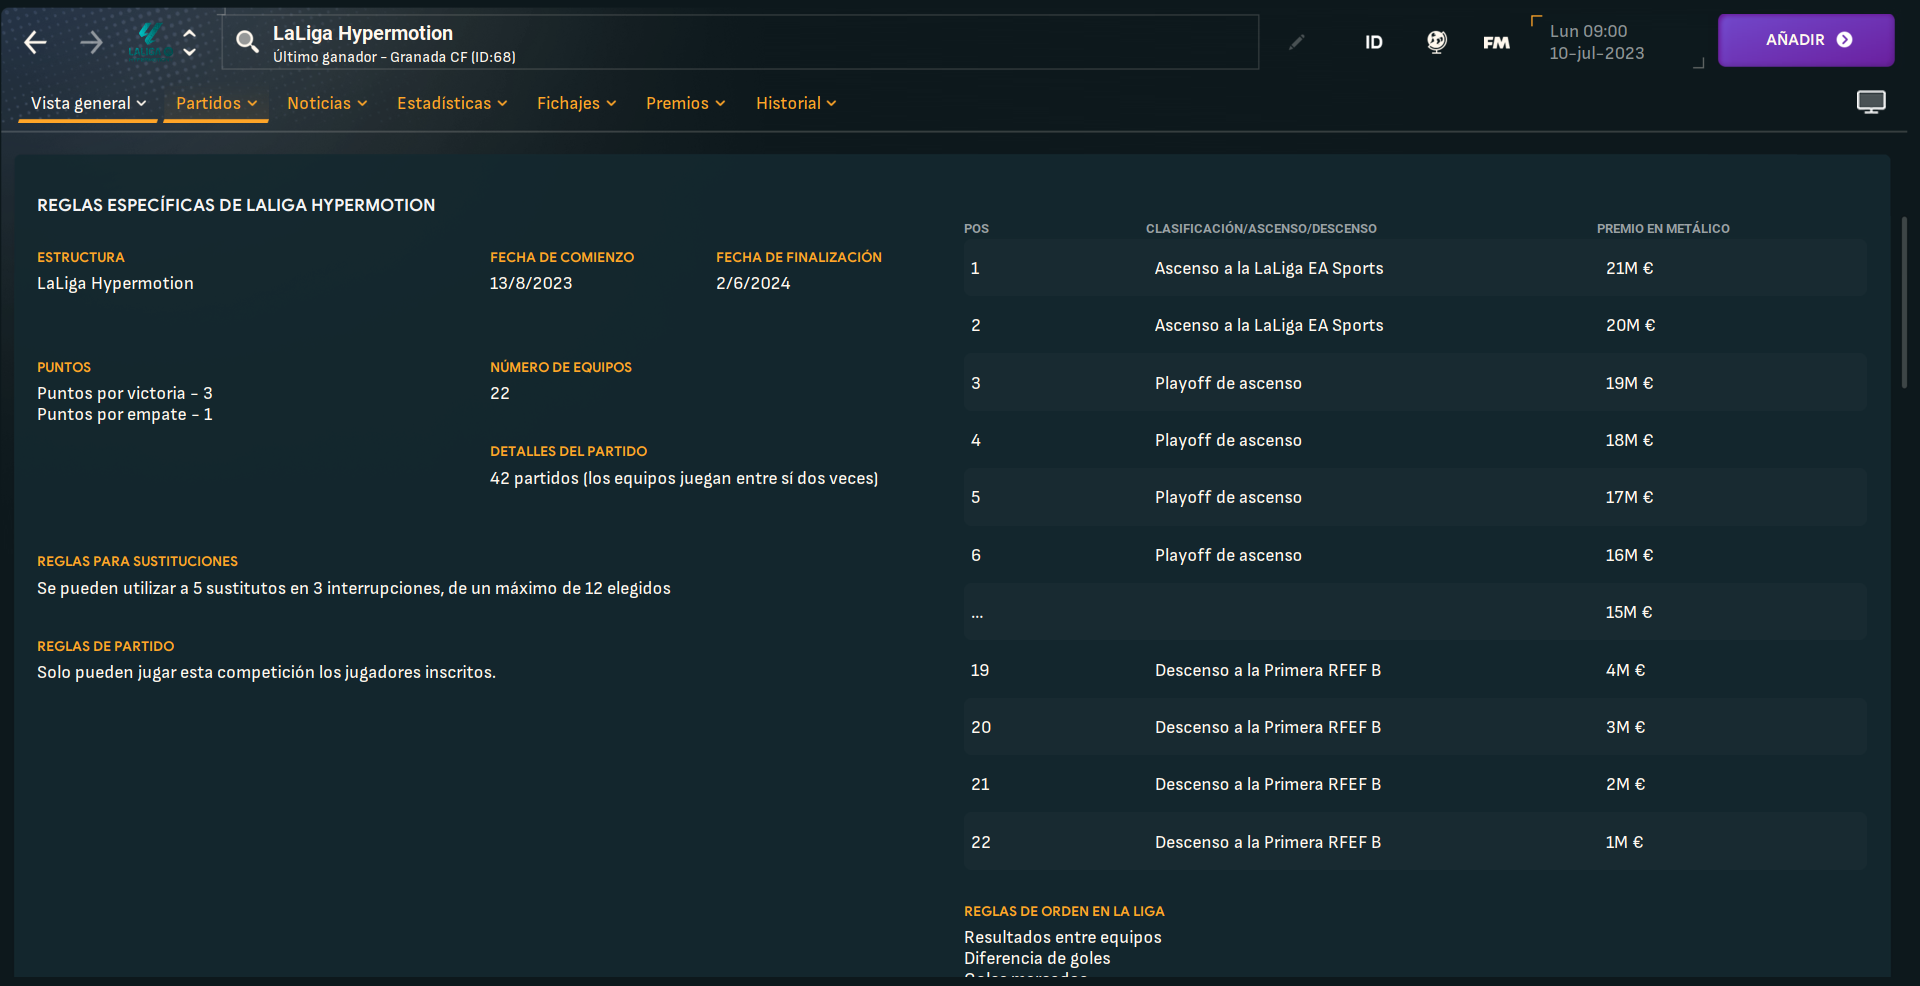1920x986 pixels.
Task: Click the Diferencia de goles rule
Action: [1037, 958]
